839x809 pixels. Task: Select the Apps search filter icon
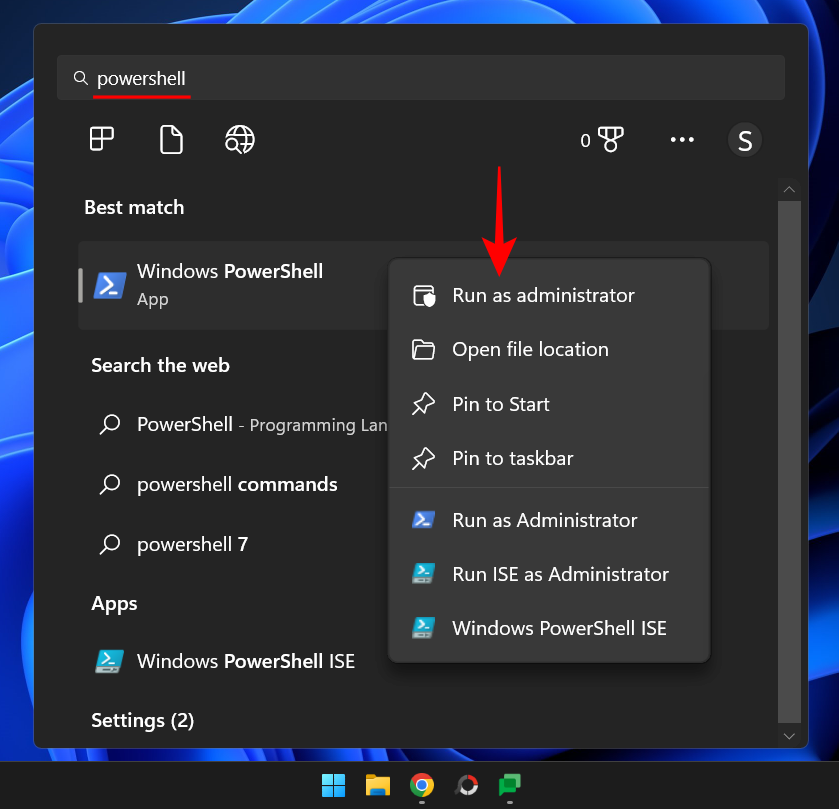(x=100, y=140)
